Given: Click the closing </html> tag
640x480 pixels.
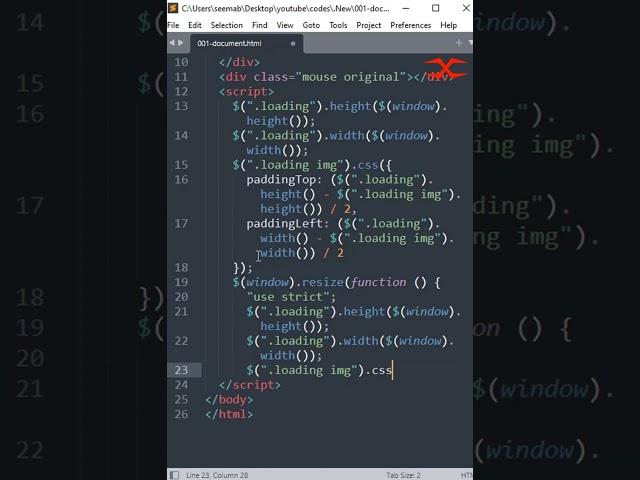Looking at the screenshot, I should [x=229, y=414].
